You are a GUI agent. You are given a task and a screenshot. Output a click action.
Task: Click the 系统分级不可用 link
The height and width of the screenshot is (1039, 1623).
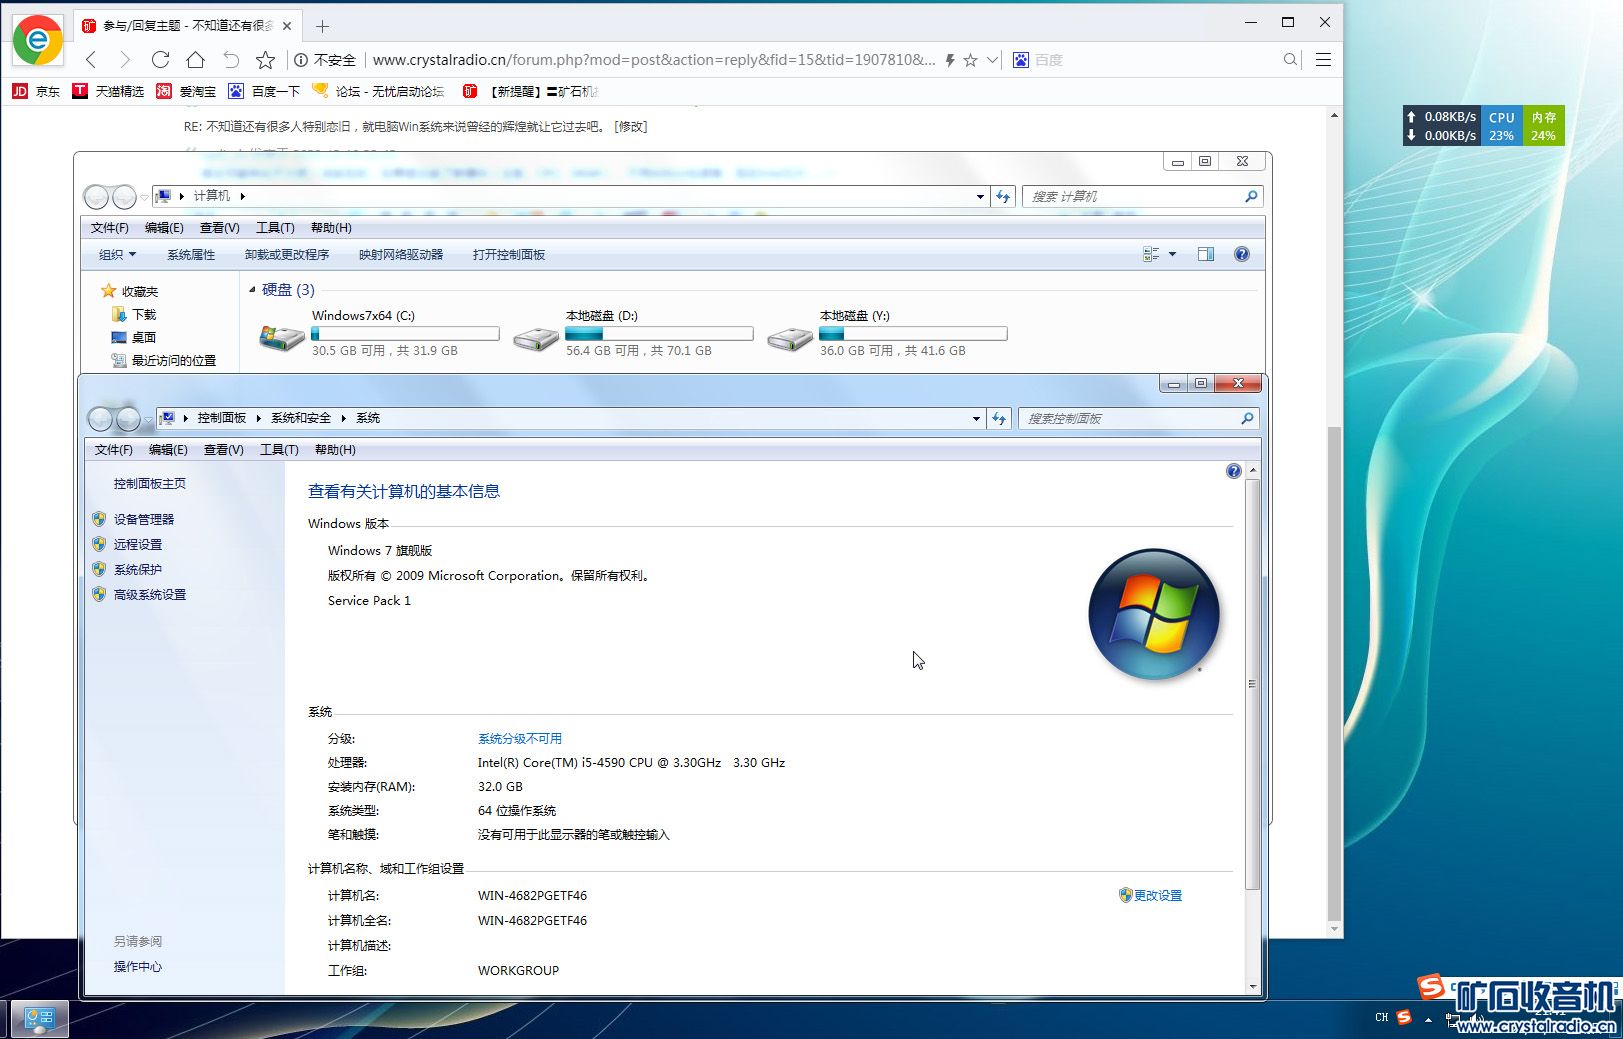click(520, 739)
